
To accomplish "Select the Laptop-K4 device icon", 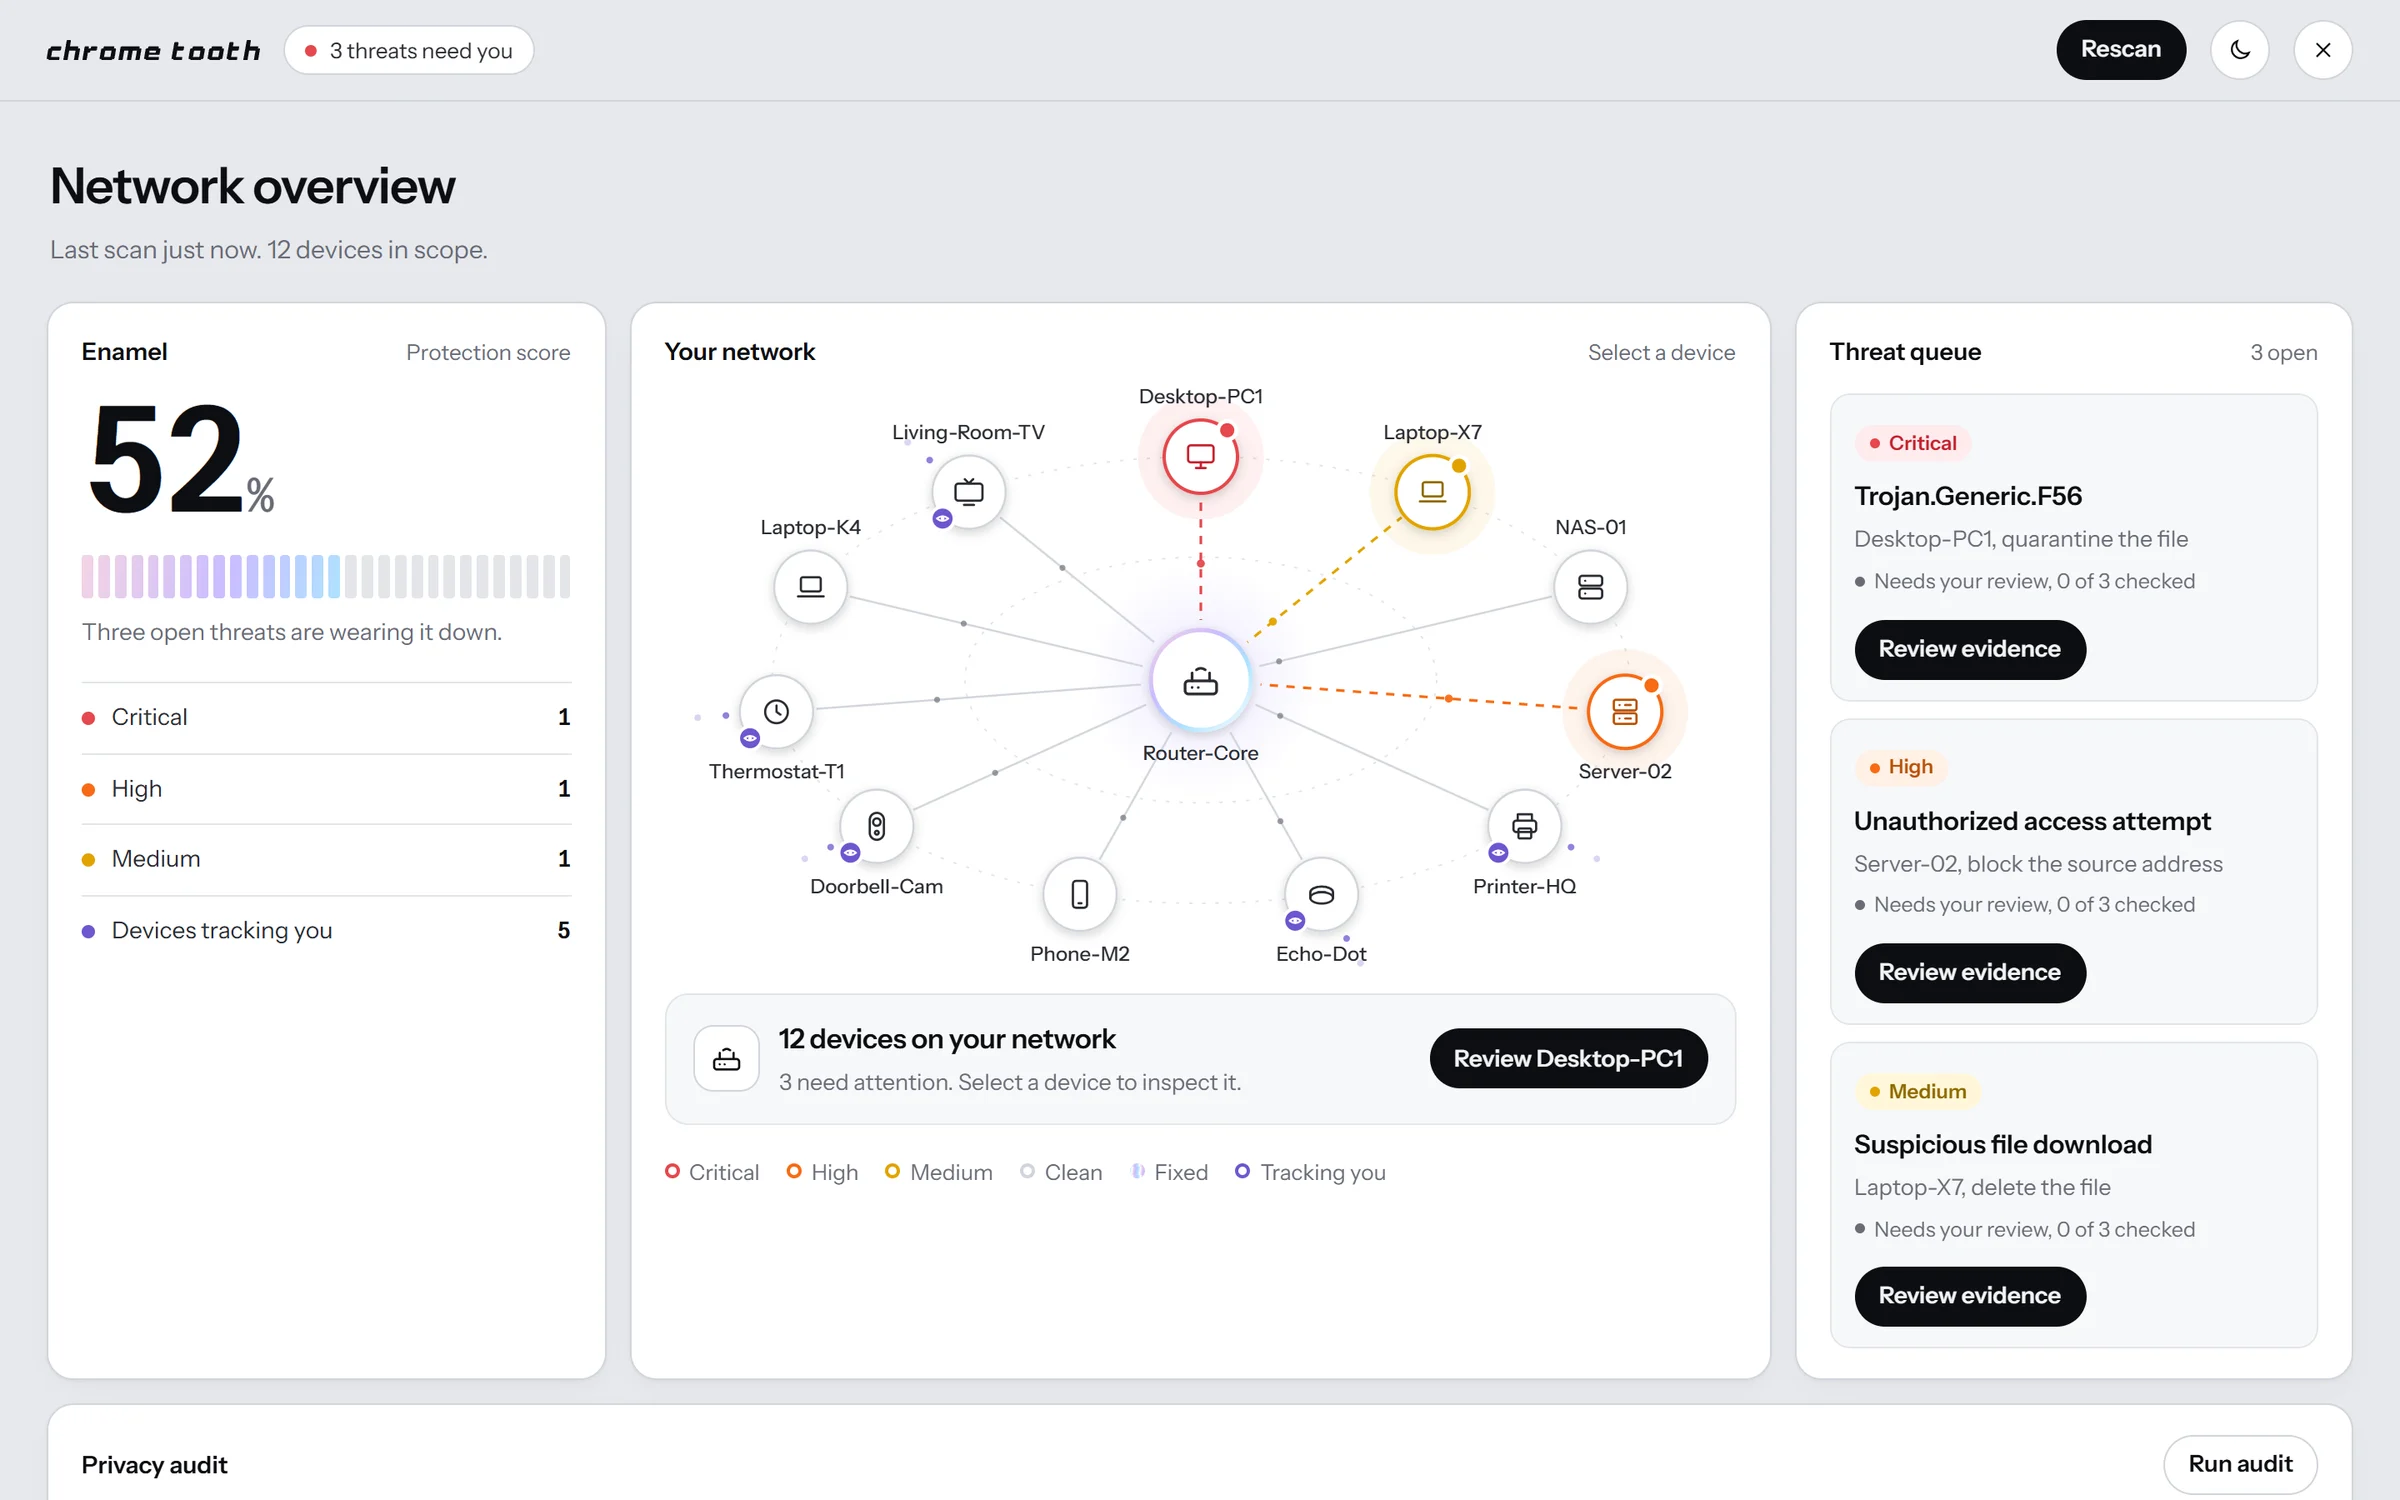I will 810,586.
